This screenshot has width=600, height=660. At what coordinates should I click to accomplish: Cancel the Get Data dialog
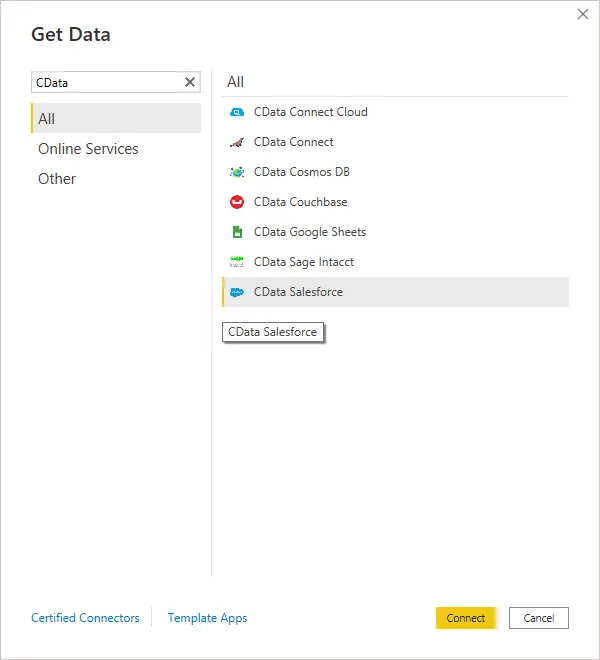pos(538,618)
